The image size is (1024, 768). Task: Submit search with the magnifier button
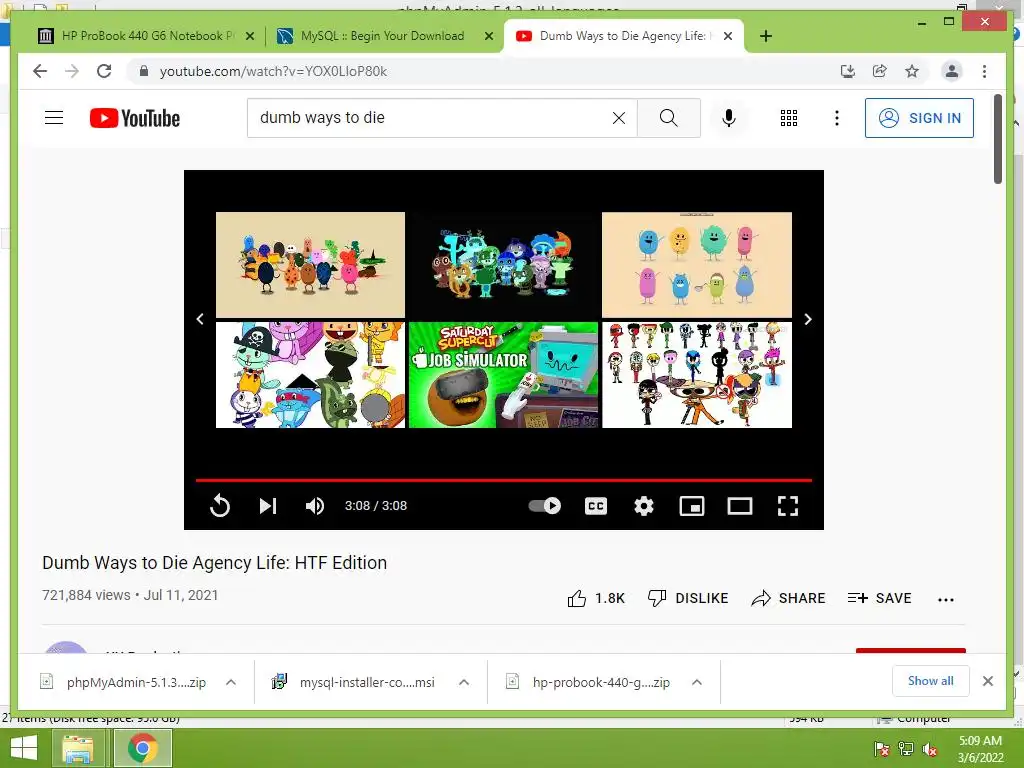coord(669,118)
